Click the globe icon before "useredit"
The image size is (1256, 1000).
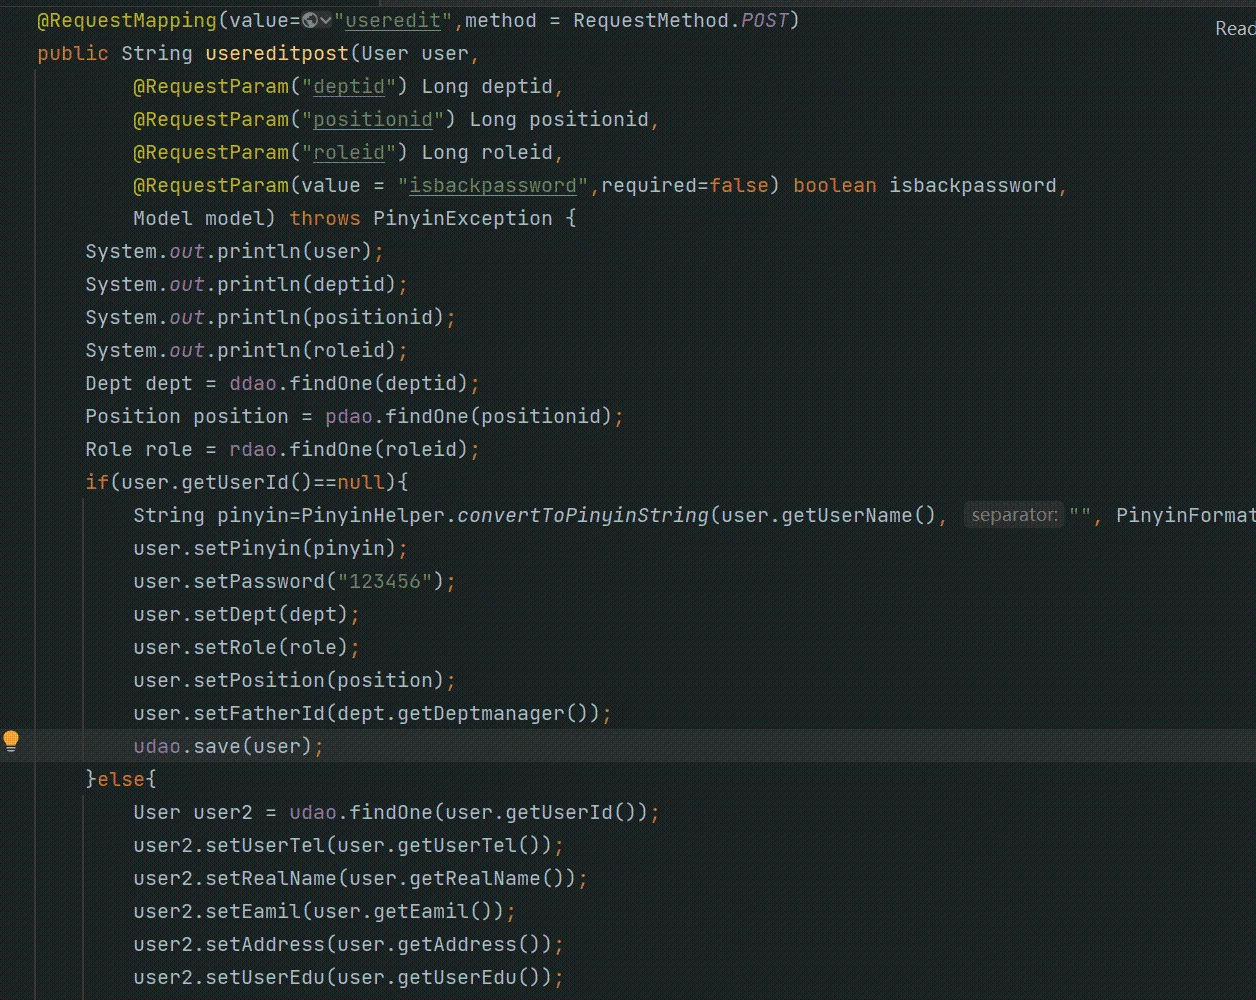tap(309, 21)
